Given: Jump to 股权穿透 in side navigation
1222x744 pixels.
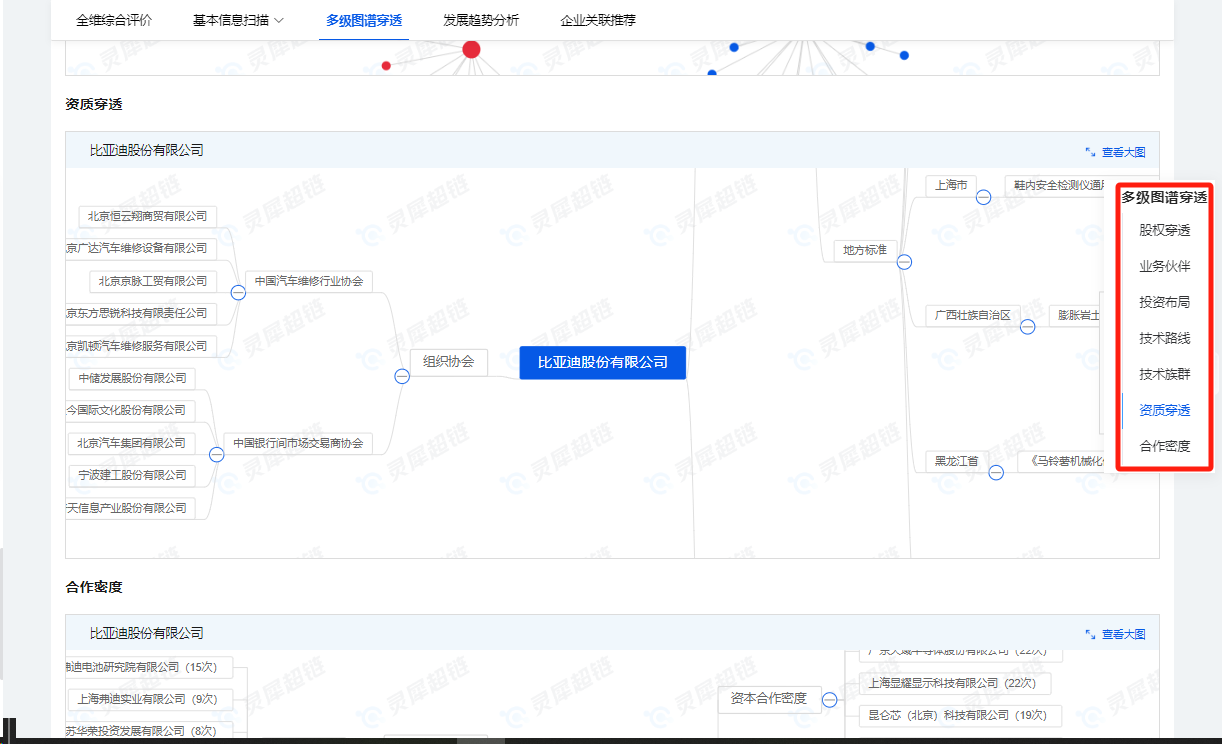Looking at the screenshot, I should [1164, 230].
